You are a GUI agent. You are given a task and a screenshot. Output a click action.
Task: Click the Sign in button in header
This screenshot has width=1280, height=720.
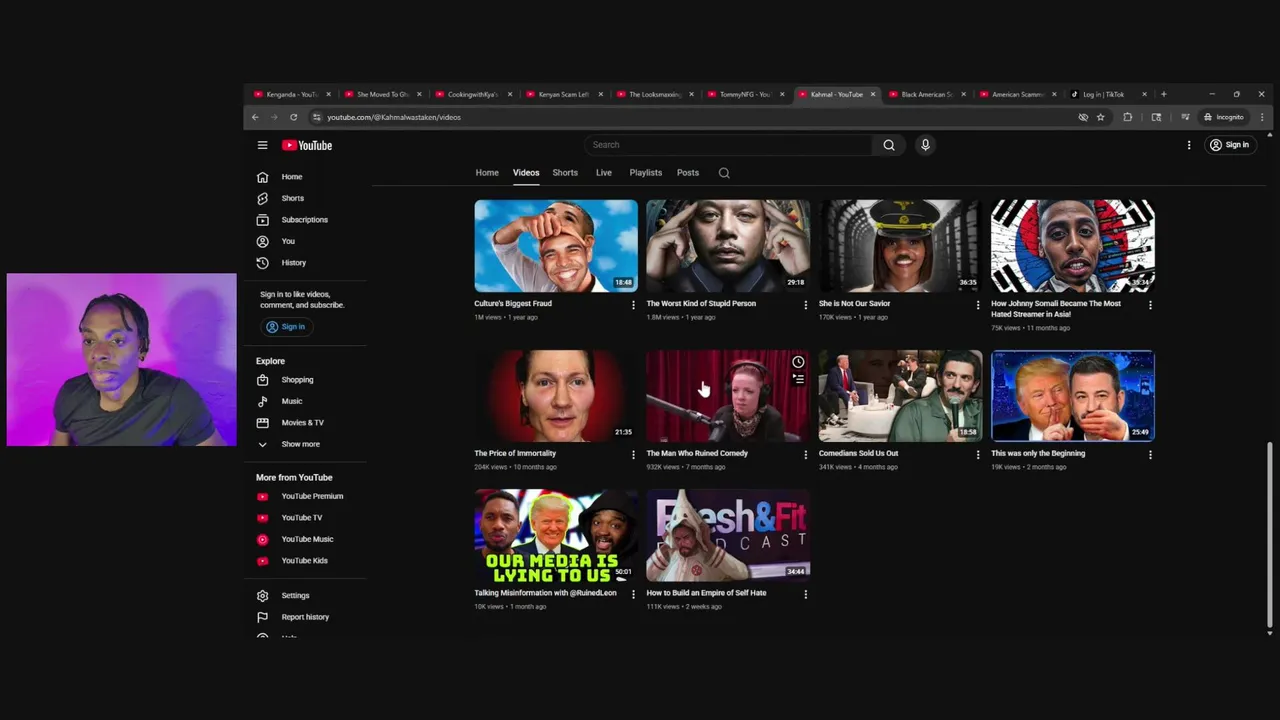[x=1229, y=145]
